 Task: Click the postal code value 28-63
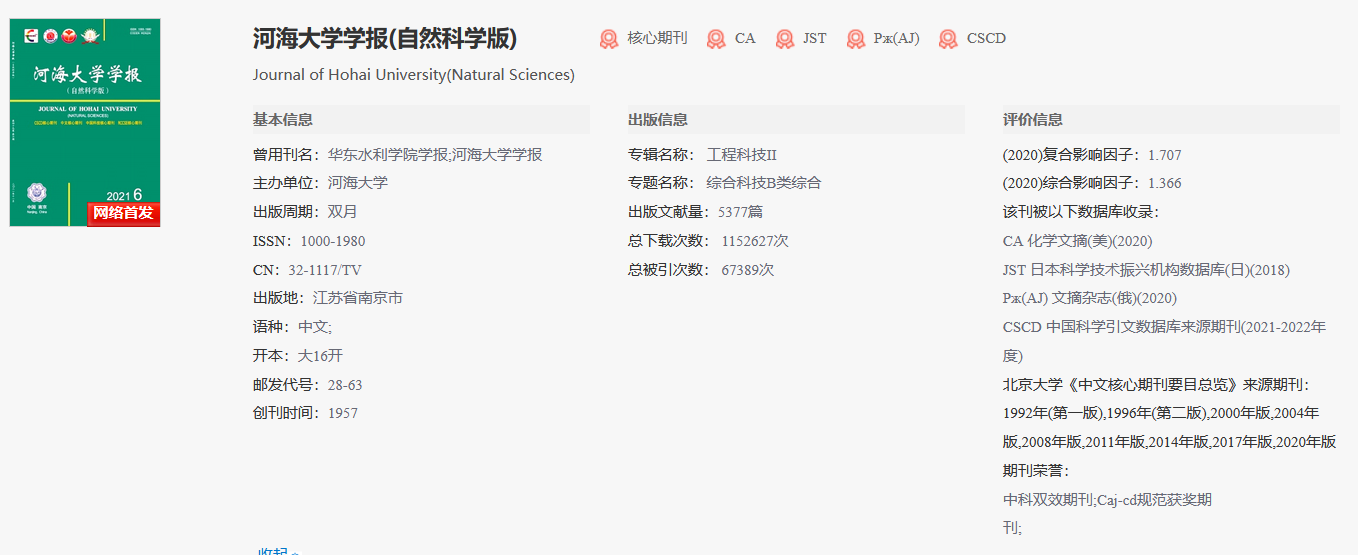(x=345, y=385)
